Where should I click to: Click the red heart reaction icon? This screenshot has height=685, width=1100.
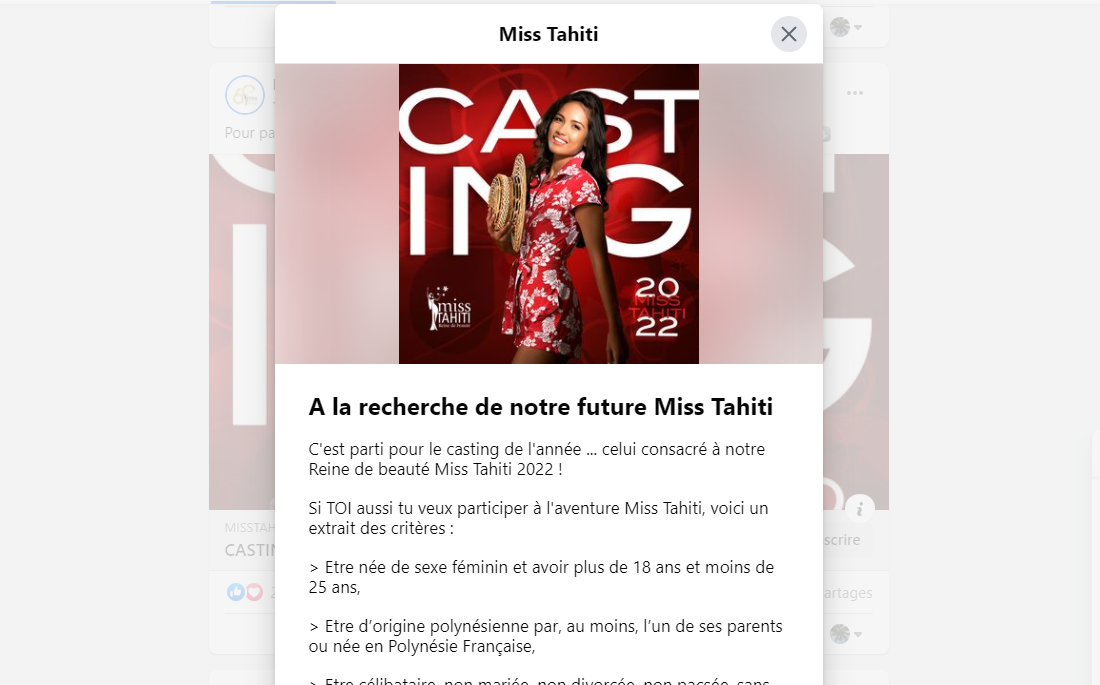point(254,592)
